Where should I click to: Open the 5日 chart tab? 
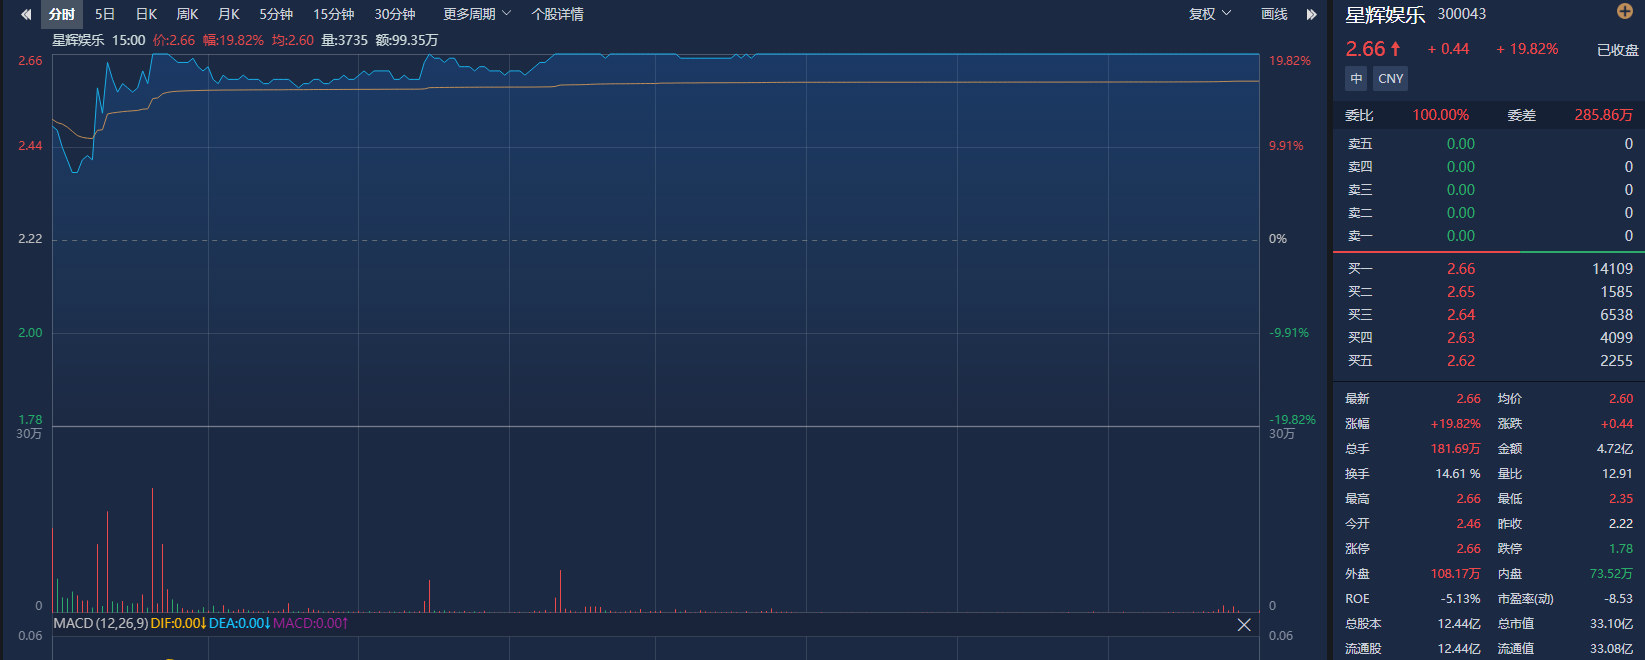point(105,14)
